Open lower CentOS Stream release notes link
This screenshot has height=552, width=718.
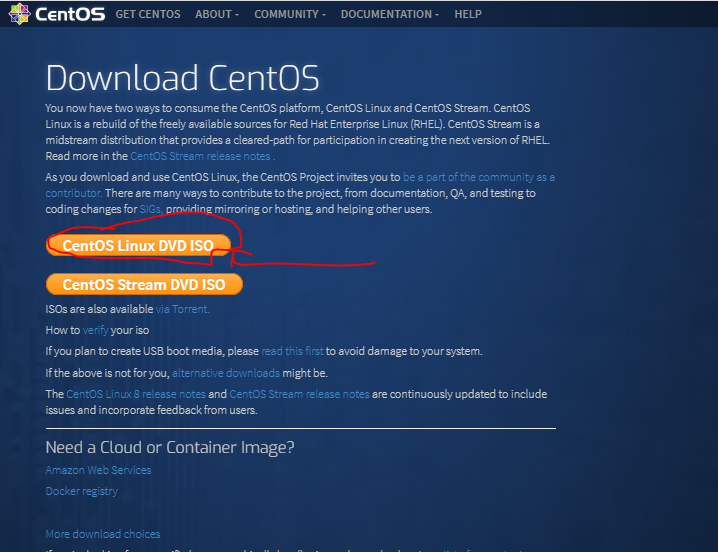(299, 394)
